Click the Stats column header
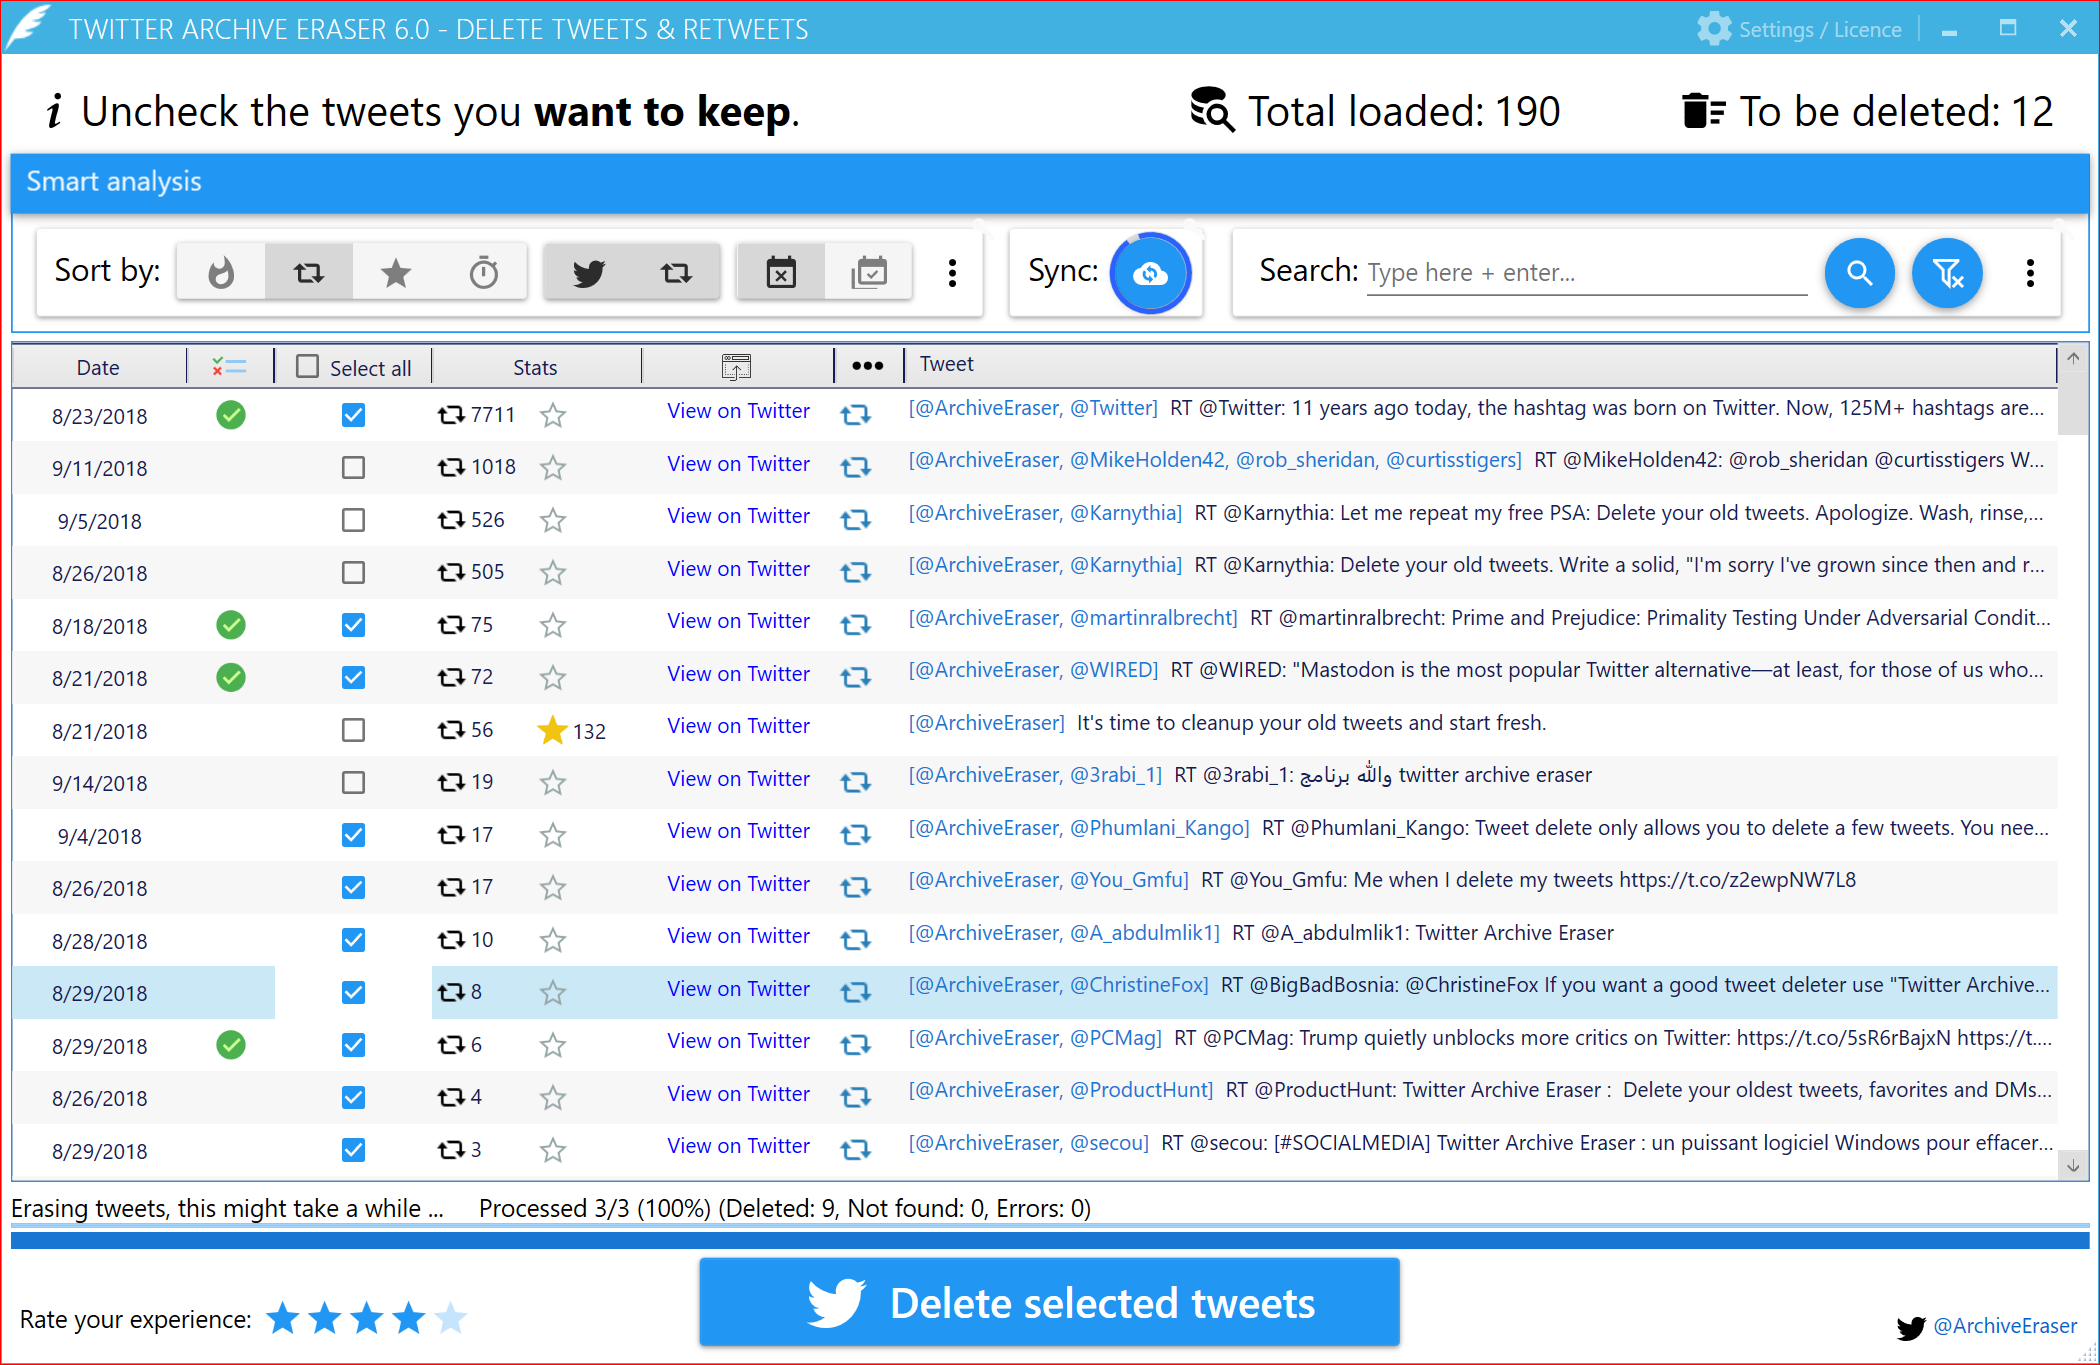Image resolution: width=2100 pixels, height=1365 pixels. (535, 367)
